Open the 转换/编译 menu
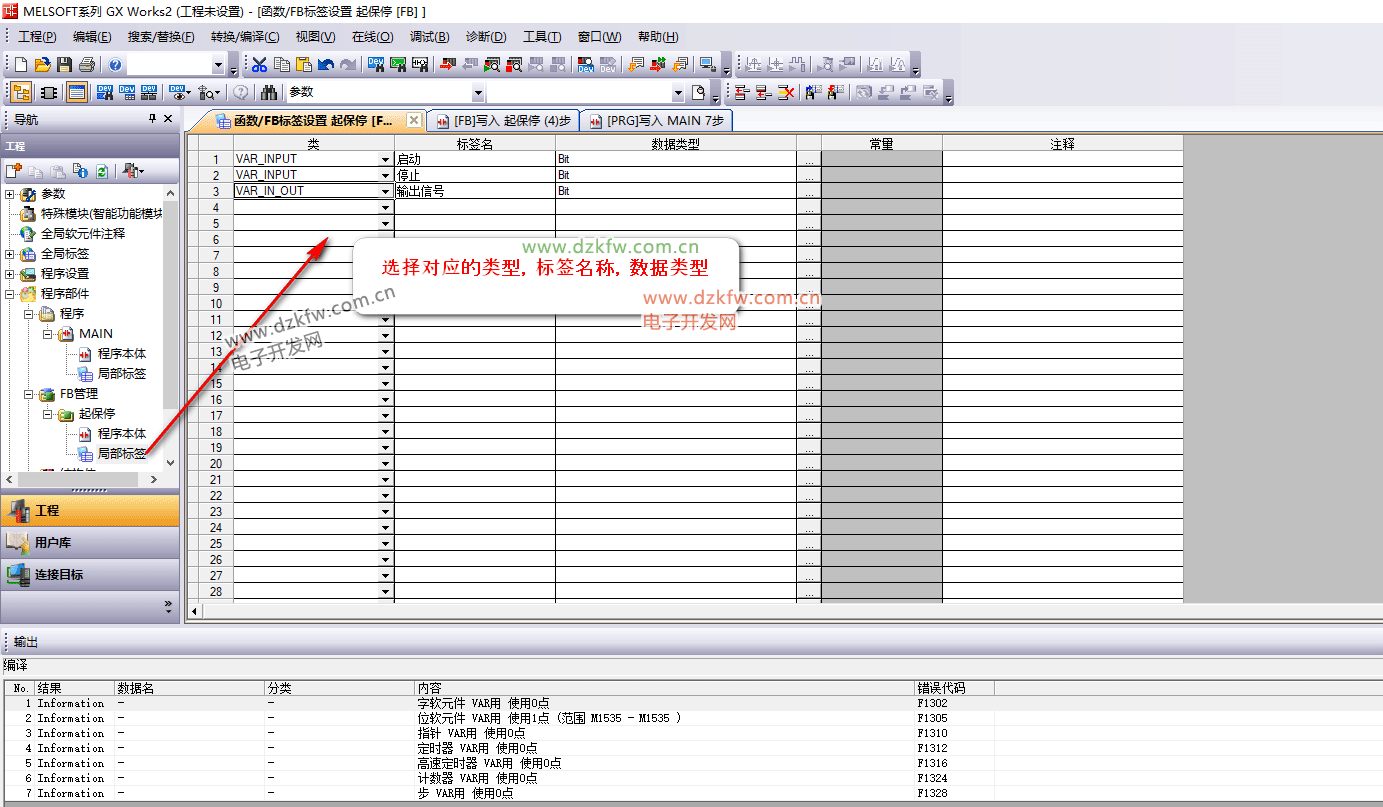The width and height of the screenshot is (1383, 807). 244,37
